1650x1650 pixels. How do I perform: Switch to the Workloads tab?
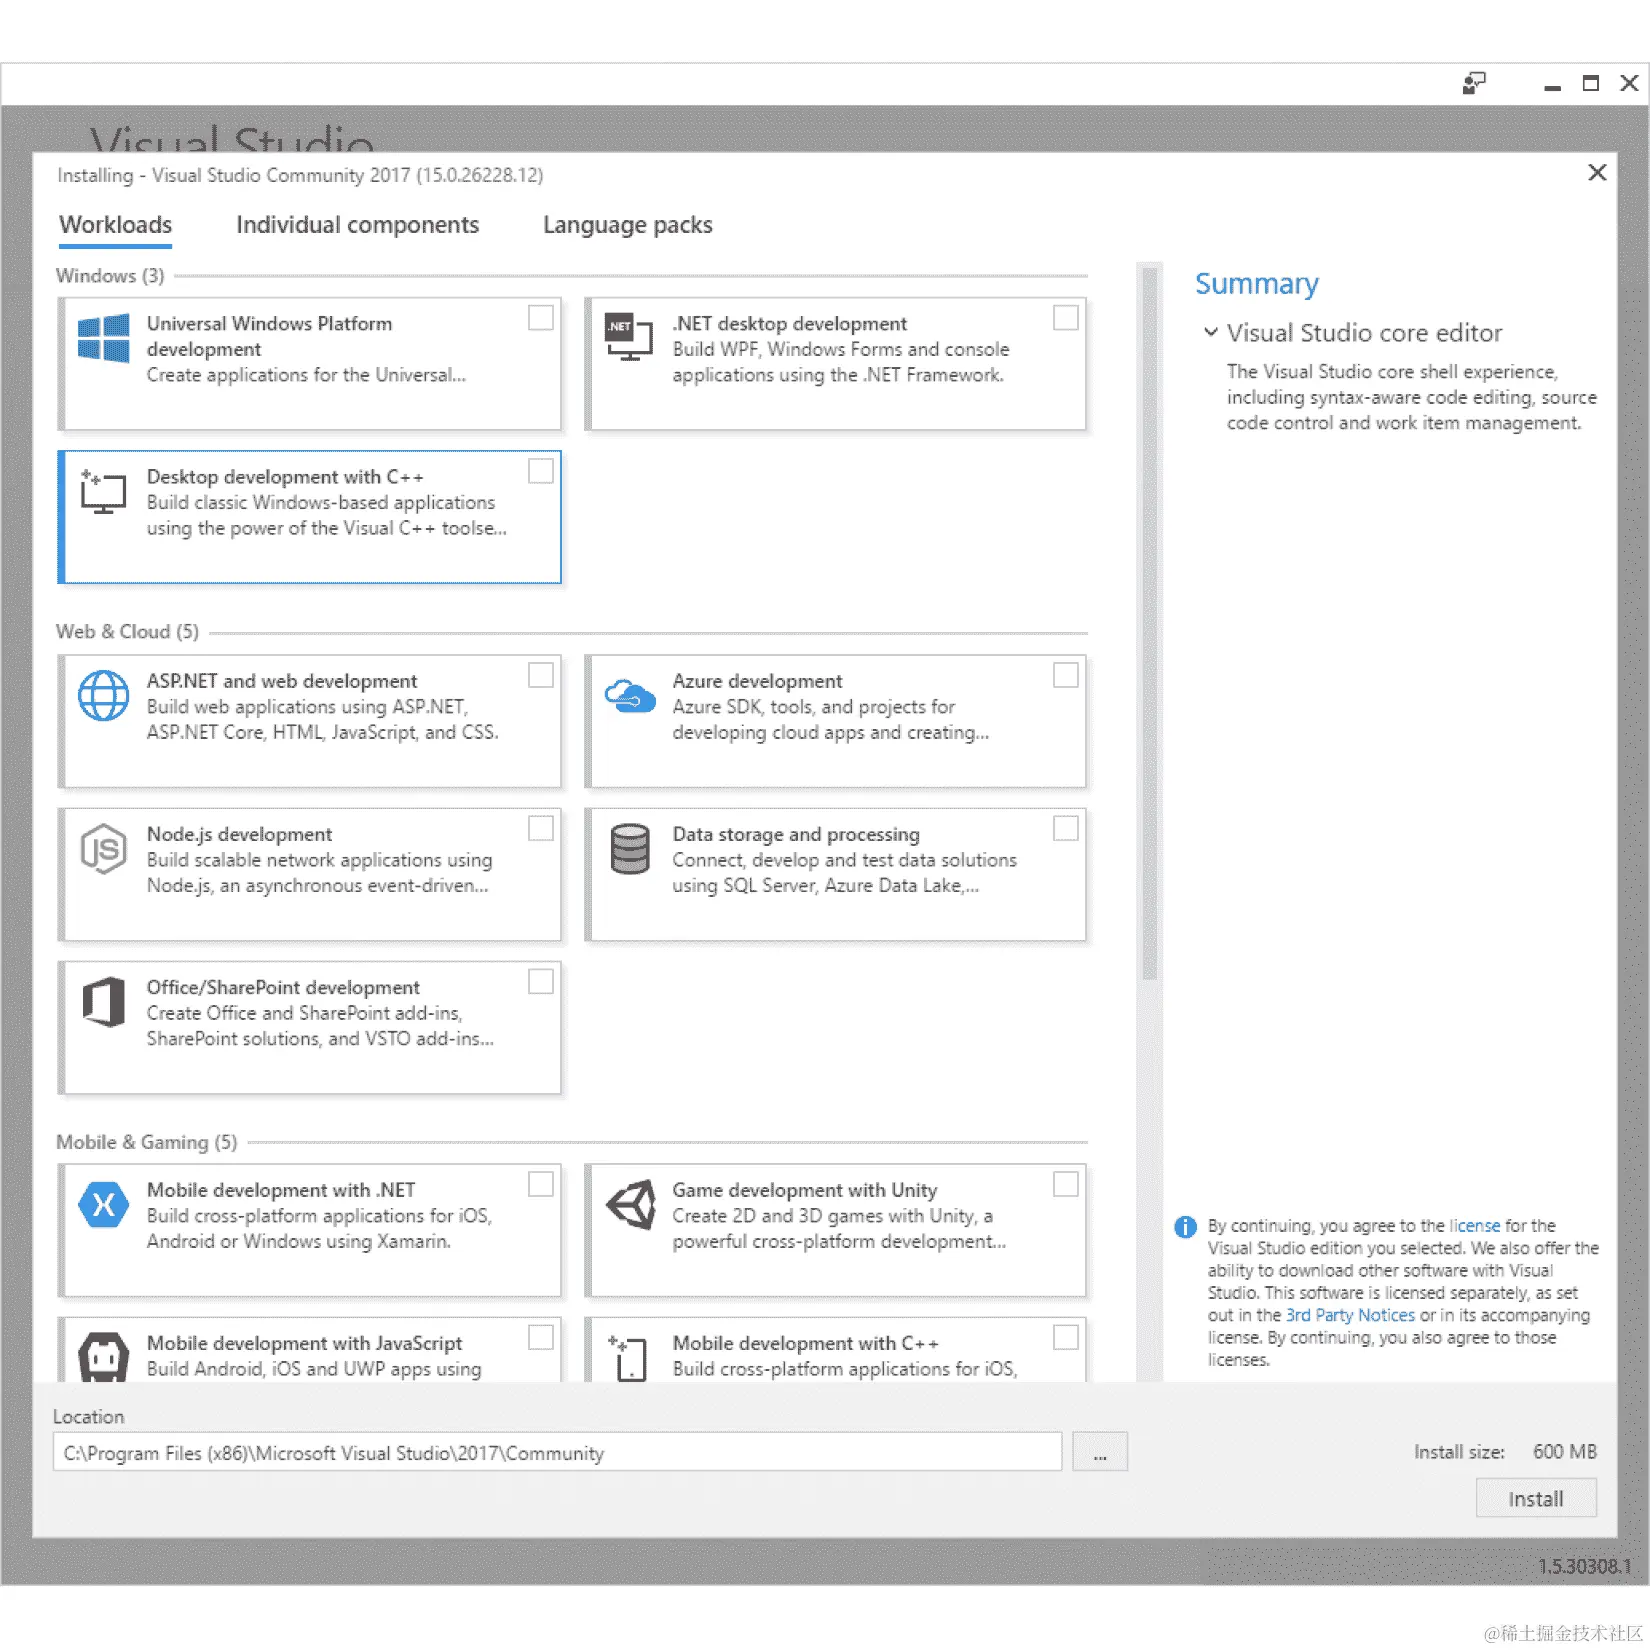click(x=116, y=225)
